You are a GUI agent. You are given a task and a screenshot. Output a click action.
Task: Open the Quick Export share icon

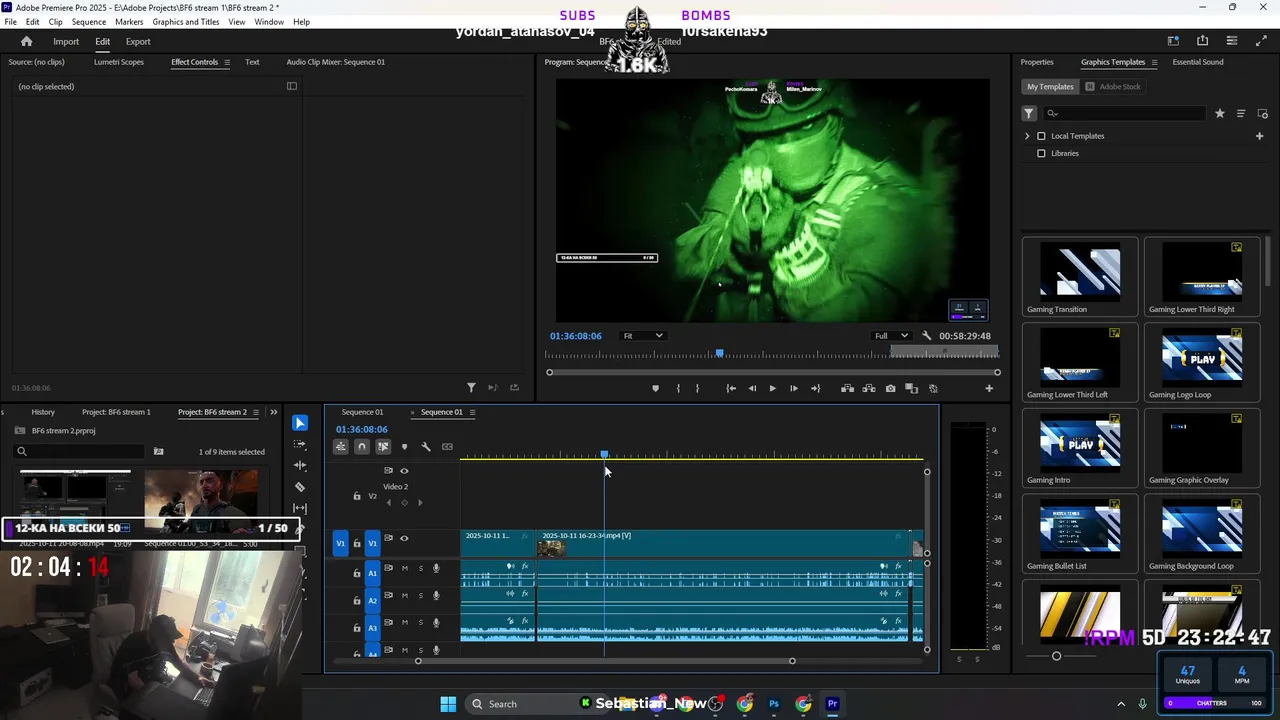tap(1202, 41)
